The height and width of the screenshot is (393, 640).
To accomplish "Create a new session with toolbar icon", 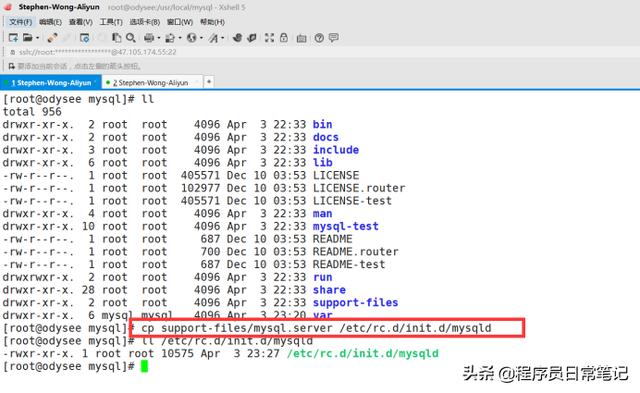I will (13, 38).
